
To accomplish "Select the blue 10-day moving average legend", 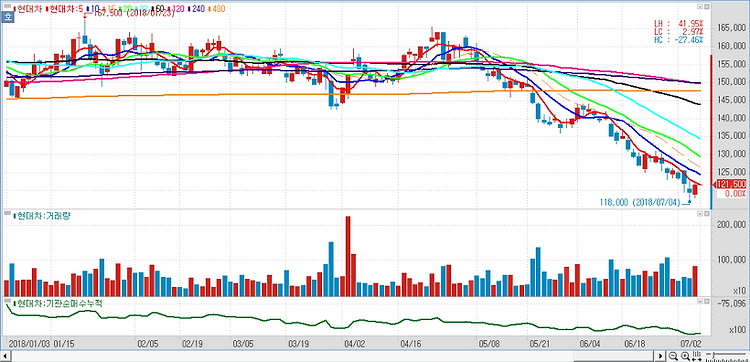I will click(93, 9).
